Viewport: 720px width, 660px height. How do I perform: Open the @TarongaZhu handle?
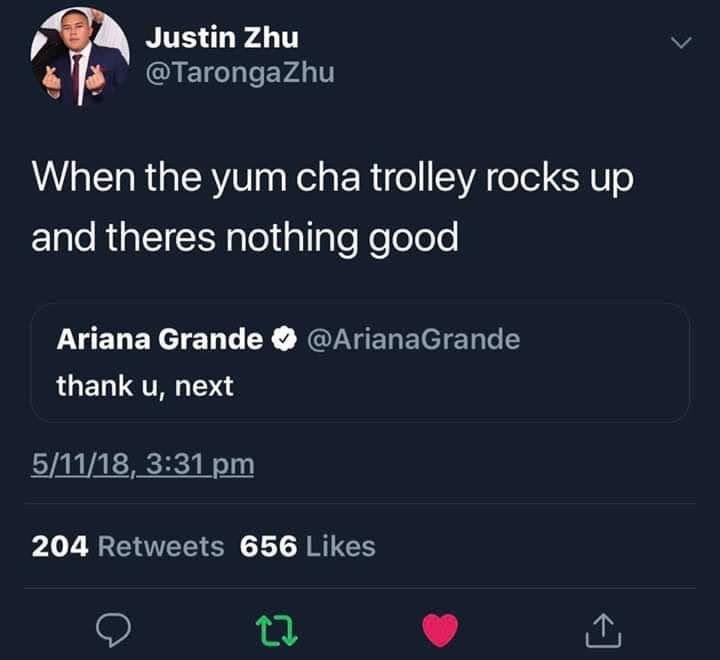(240, 73)
